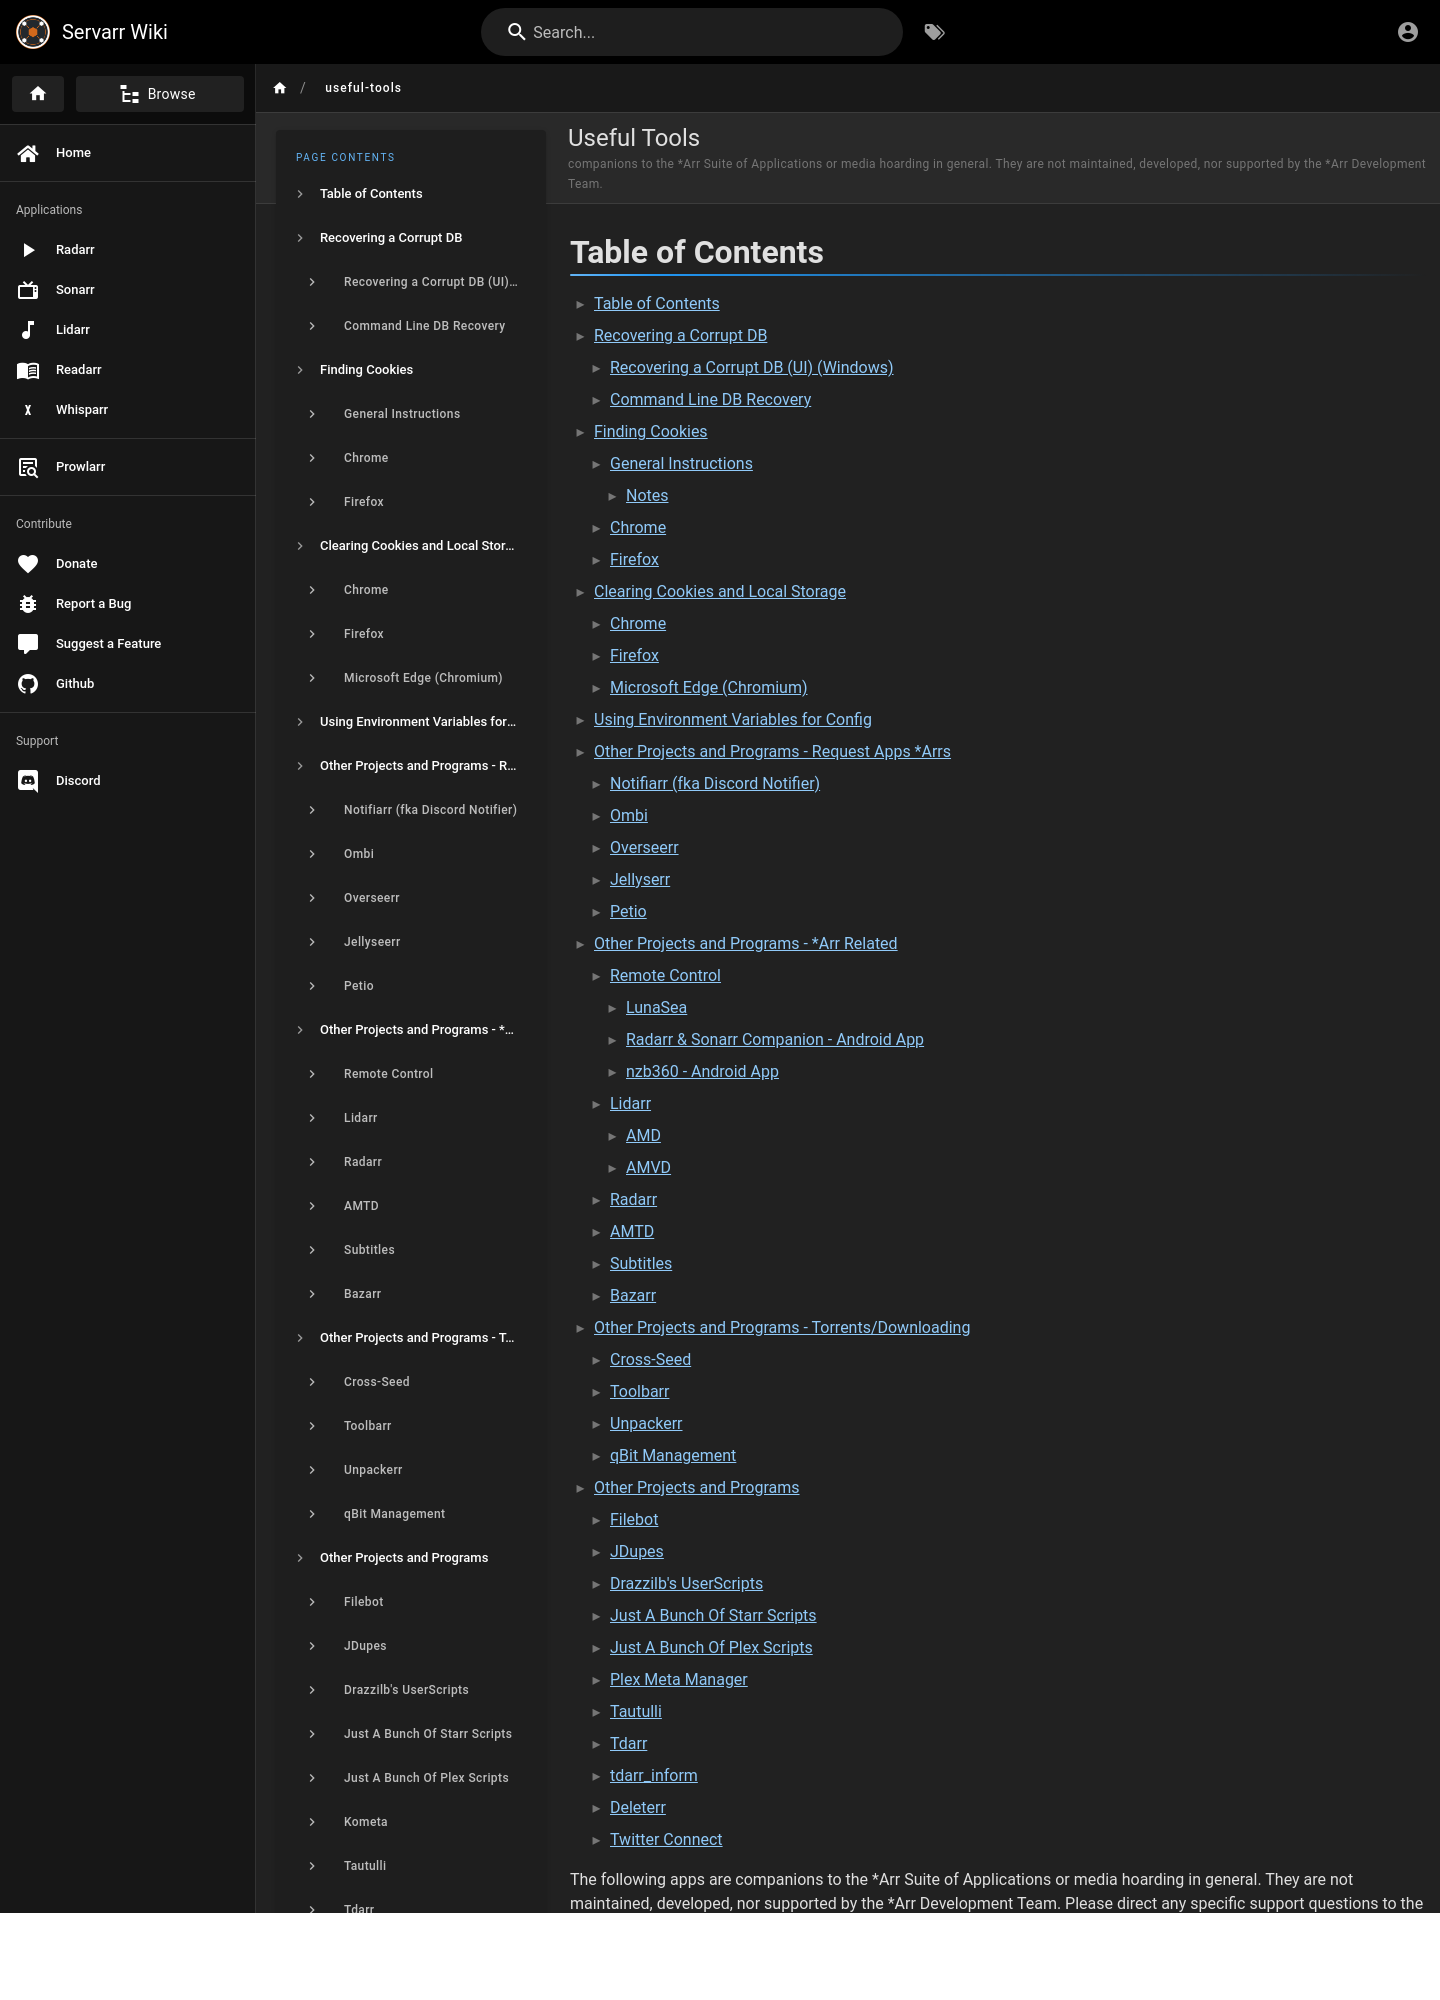Select Command Line DB Recovery in Page Contents
Screen dimensions: 1440x2000
tap(411, 326)
